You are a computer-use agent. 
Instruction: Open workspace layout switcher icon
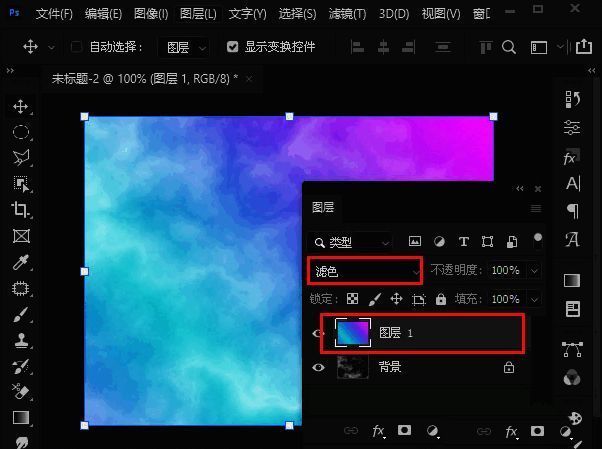coord(539,47)
